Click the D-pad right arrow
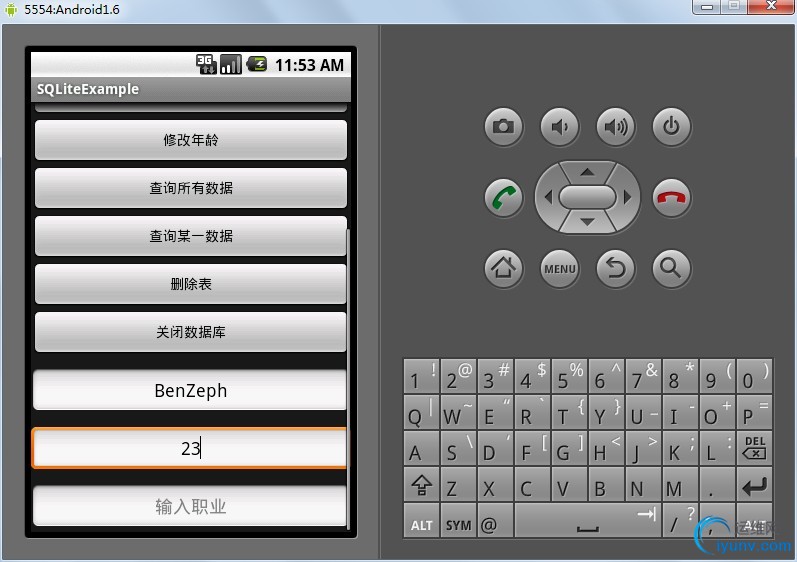 point(627,197)
